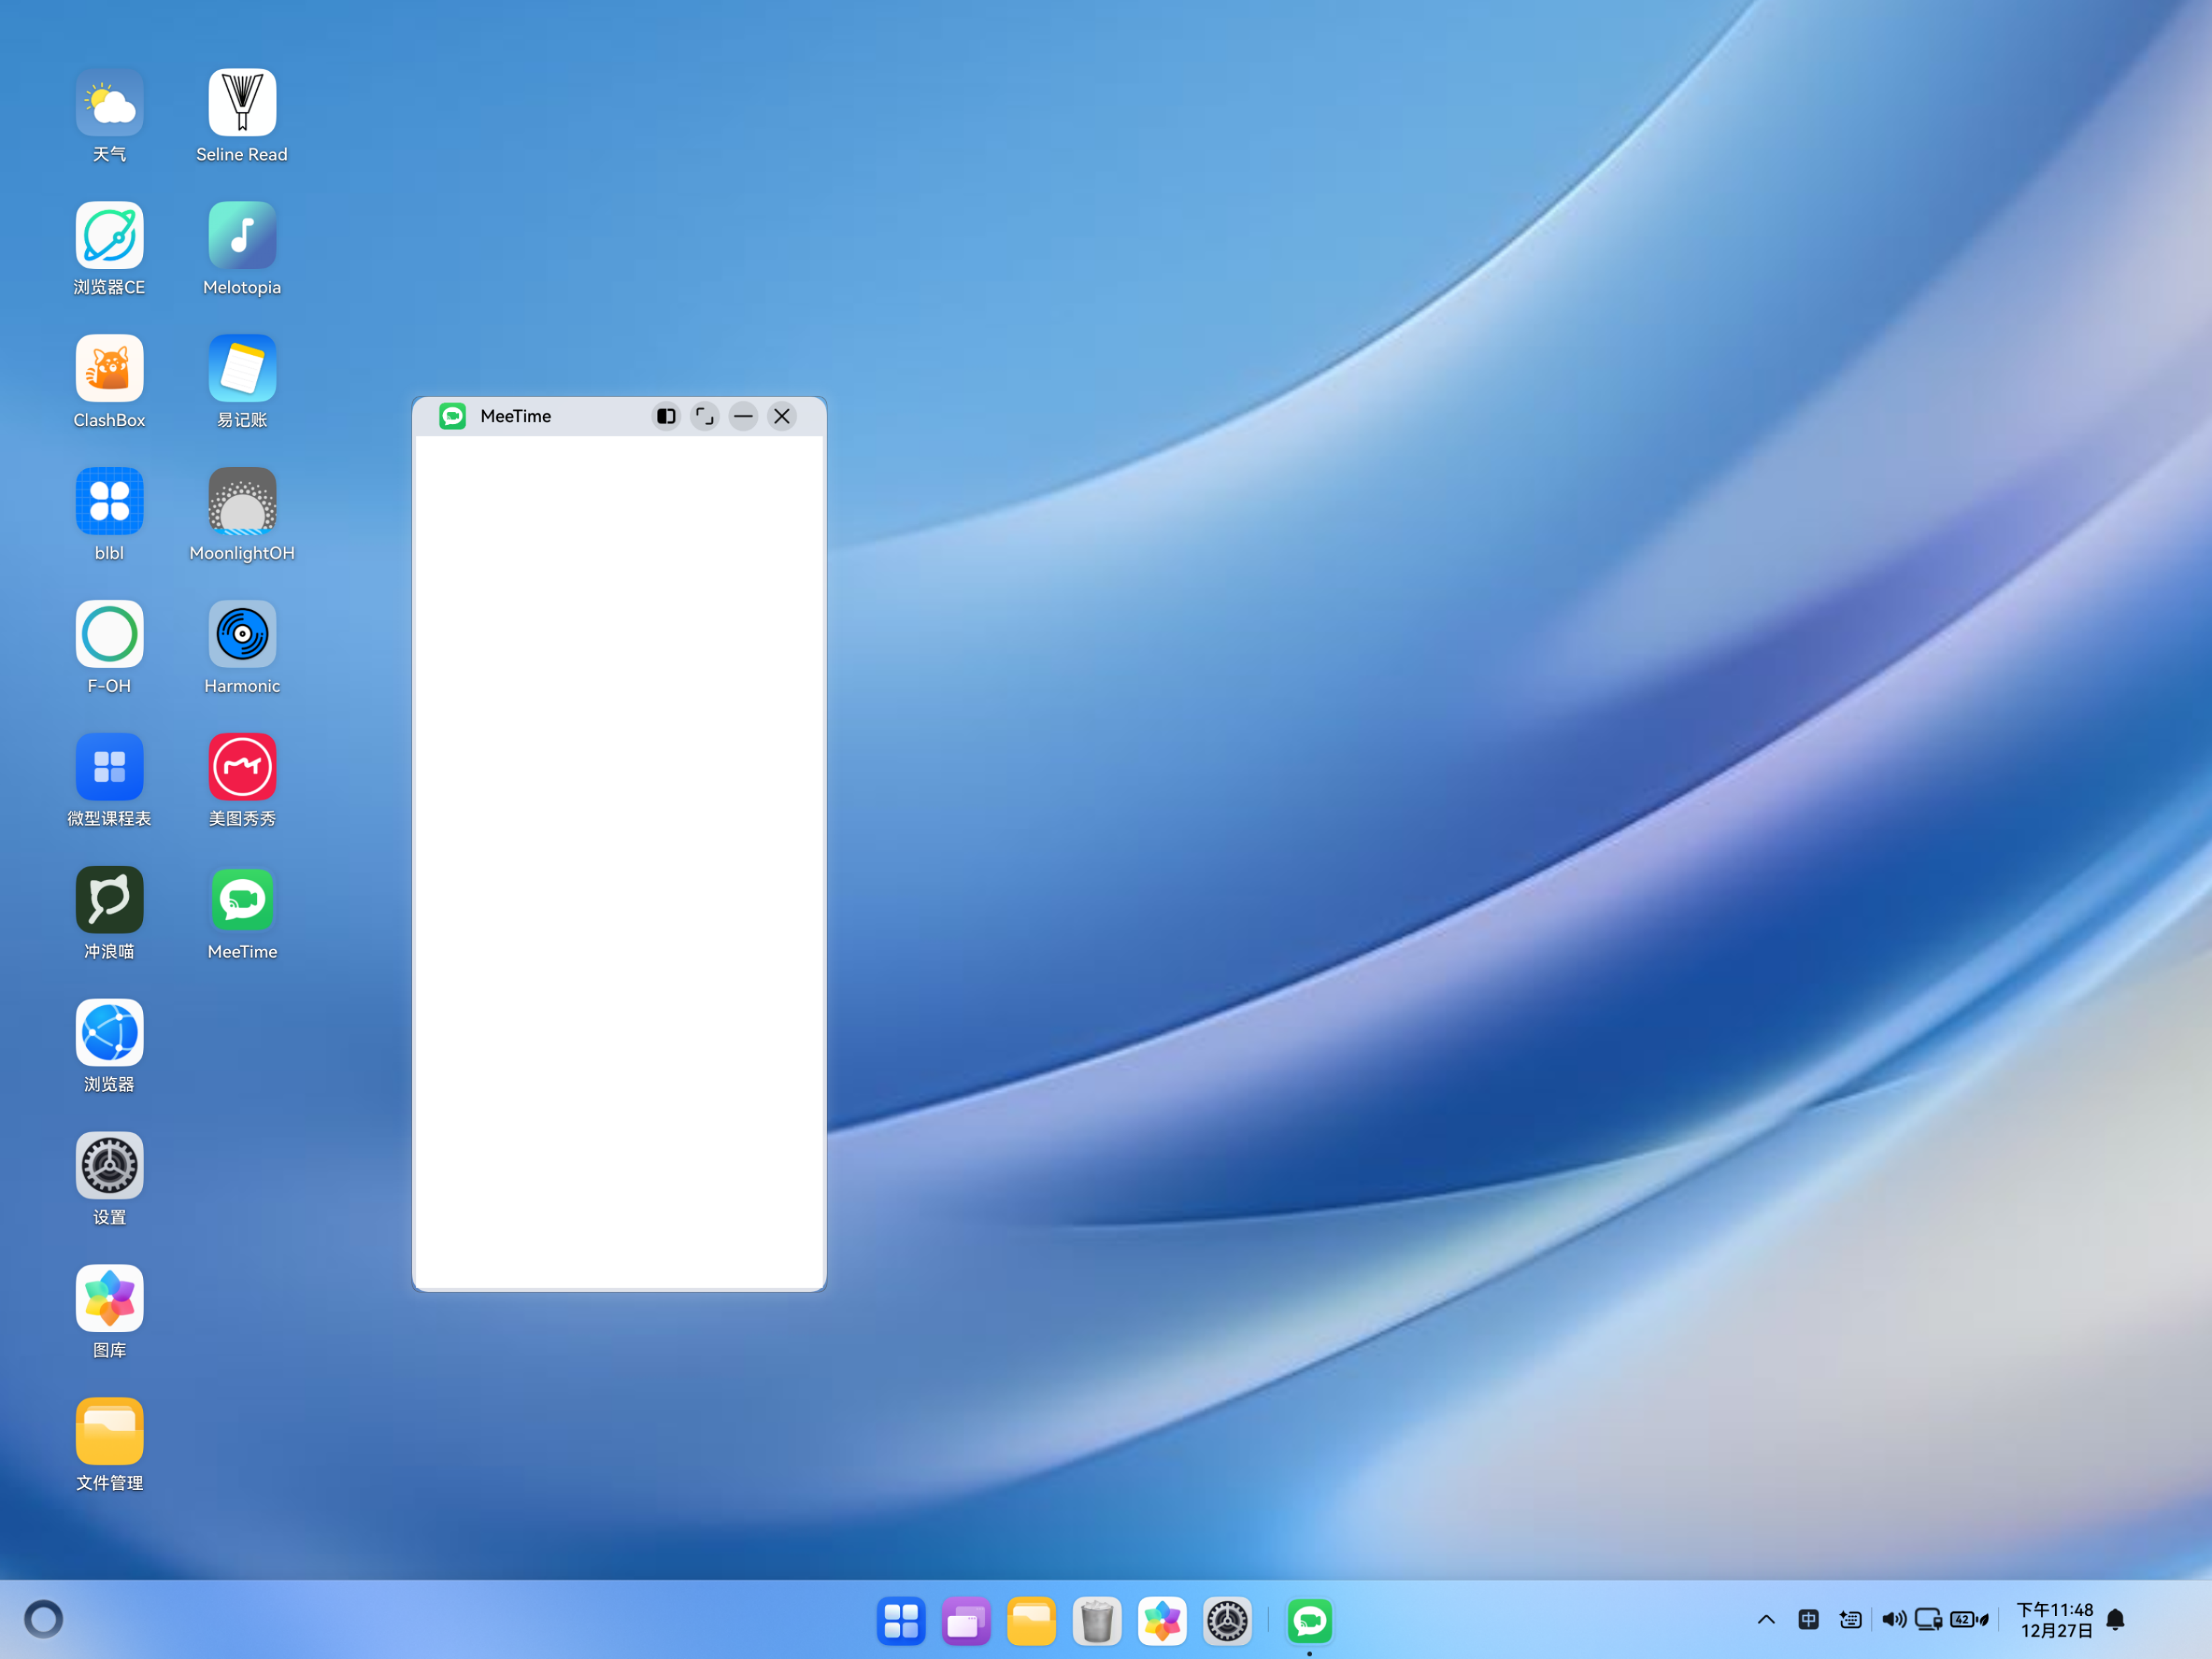Open the multitasking view in the dock
The width and height of the screenshot is (2212, 1659).
point(965,1621)
